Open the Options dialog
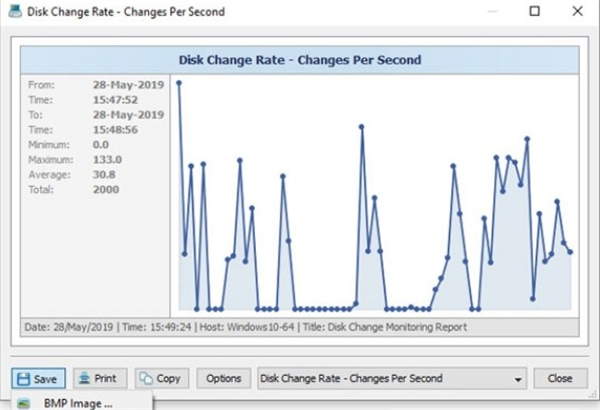Viewport: 600px width, 410px height. click(224, 379)
